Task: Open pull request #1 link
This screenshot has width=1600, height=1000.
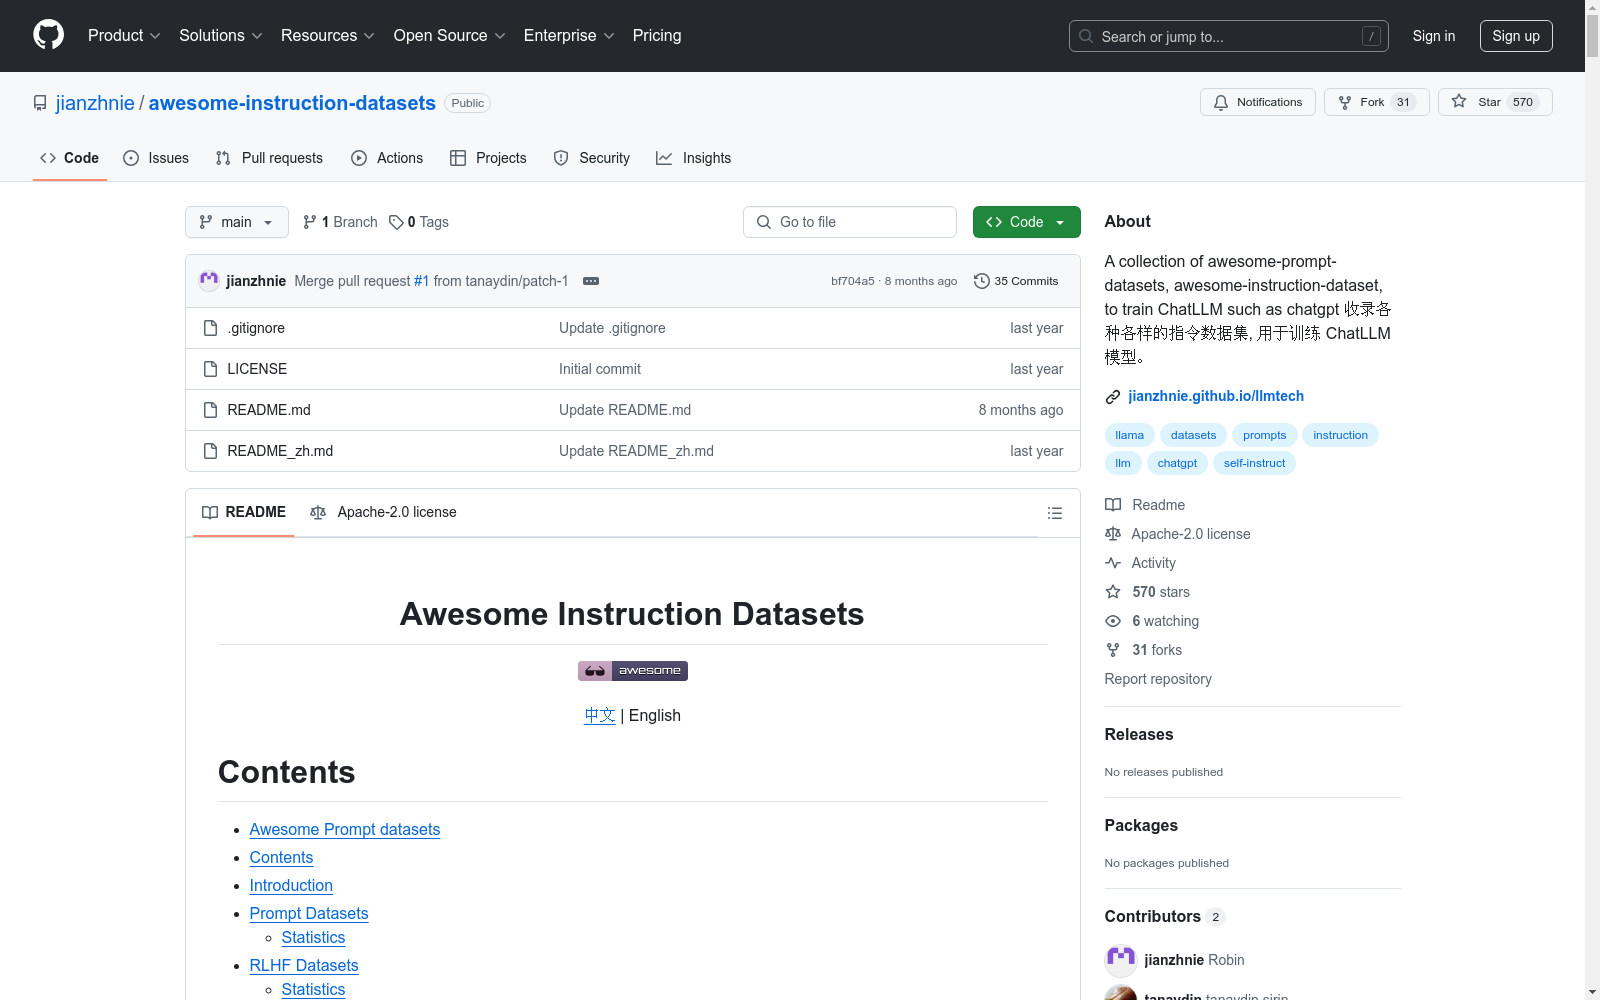Action: (421, 281)
